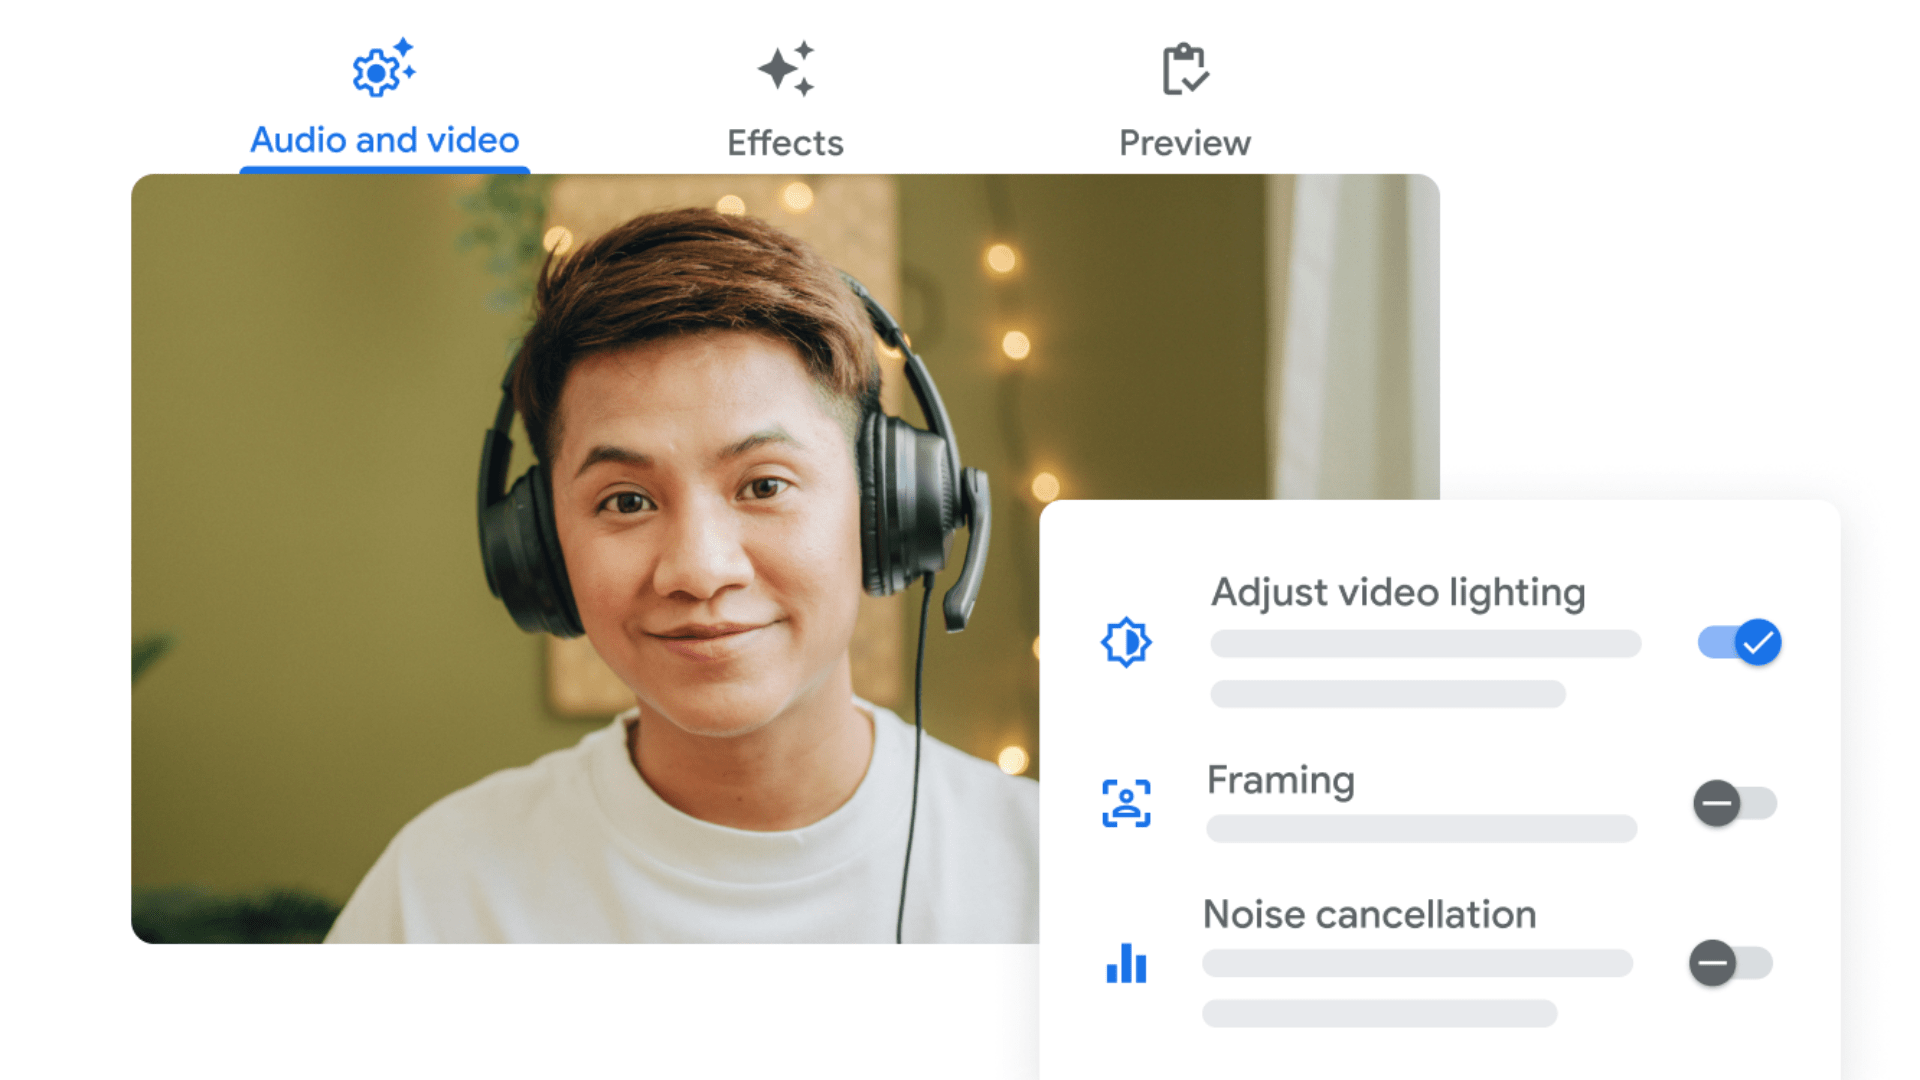This screenshot has width=1920, height=1080.
Task: Click the Adjust video lighting brightness icon
Action: (1127, 643)
